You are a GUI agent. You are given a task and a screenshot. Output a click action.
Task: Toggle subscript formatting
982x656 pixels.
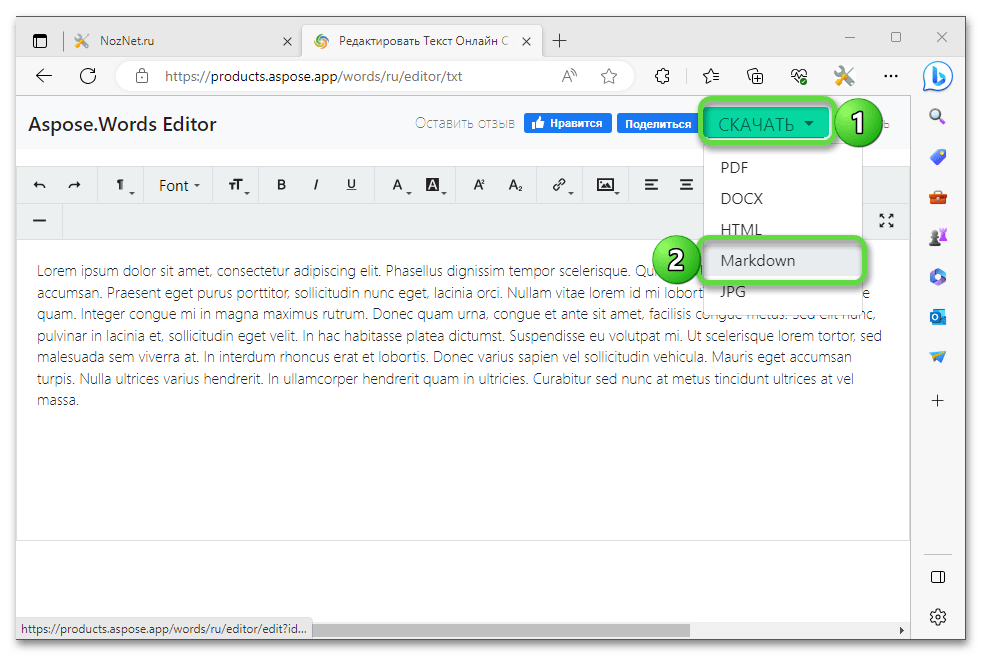point(515,185)
